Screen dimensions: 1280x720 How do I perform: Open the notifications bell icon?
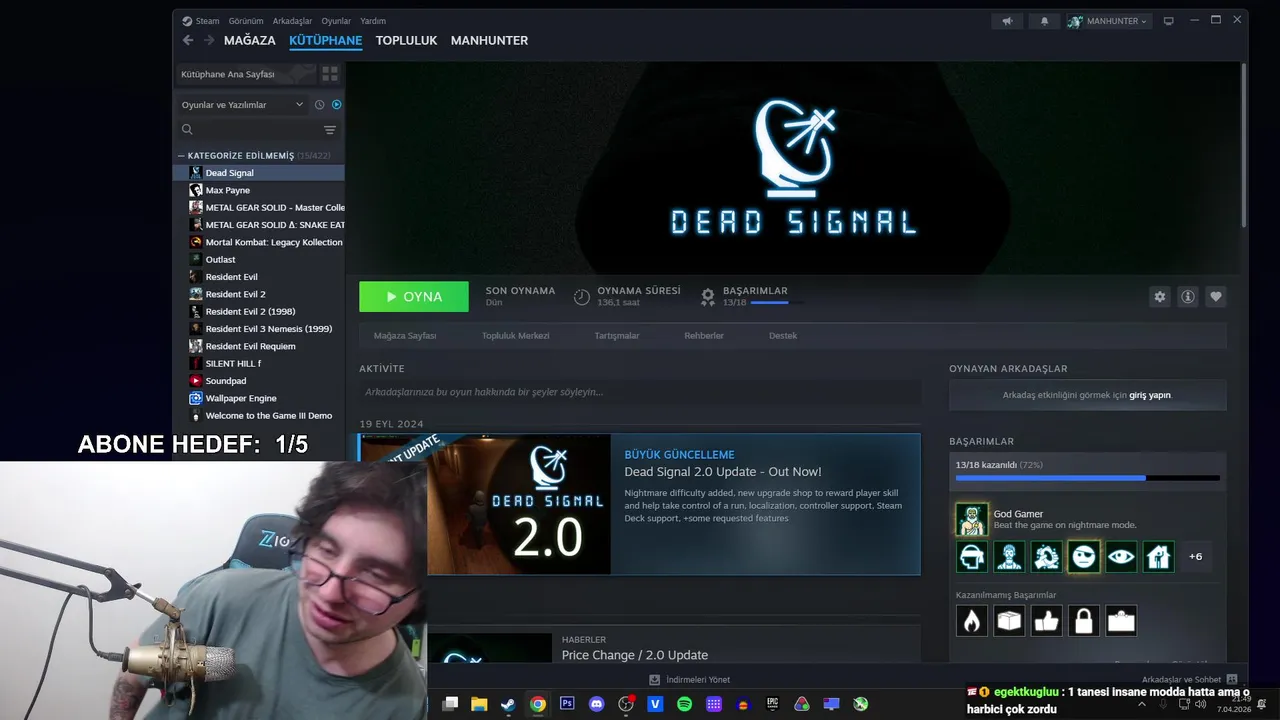1044,21
